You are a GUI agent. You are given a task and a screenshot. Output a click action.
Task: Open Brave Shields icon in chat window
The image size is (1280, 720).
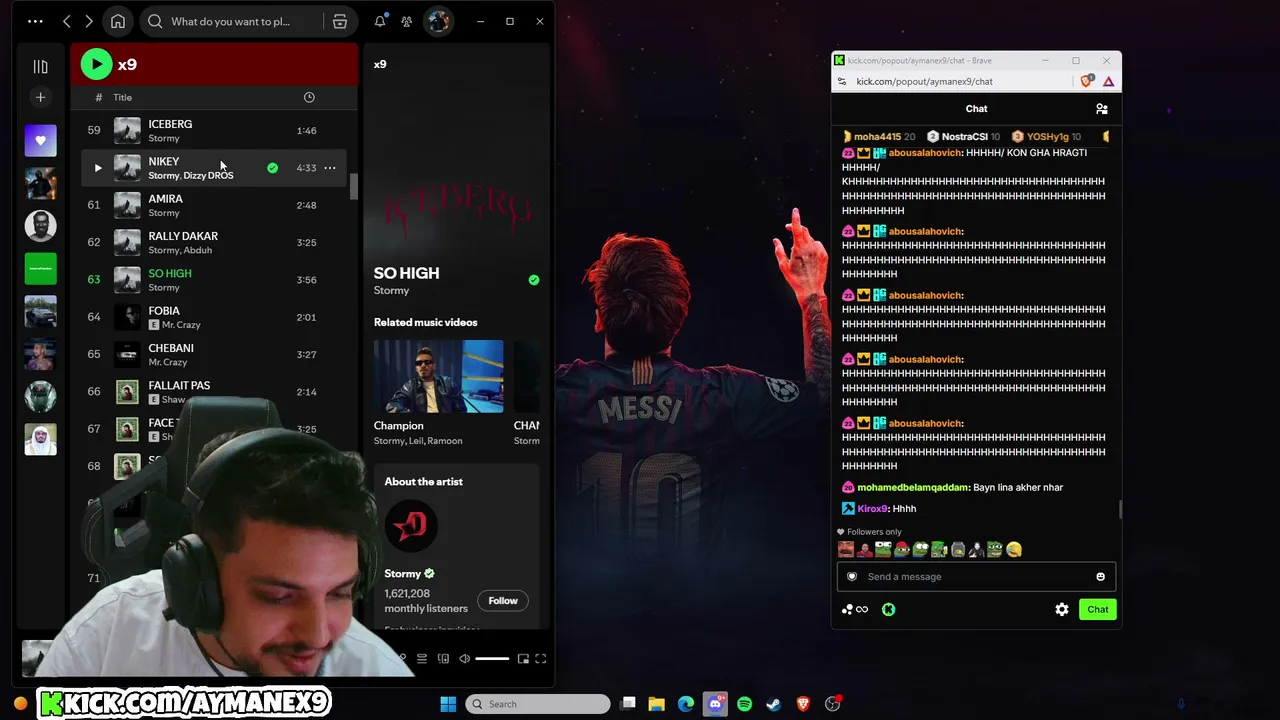[1087, 82]
